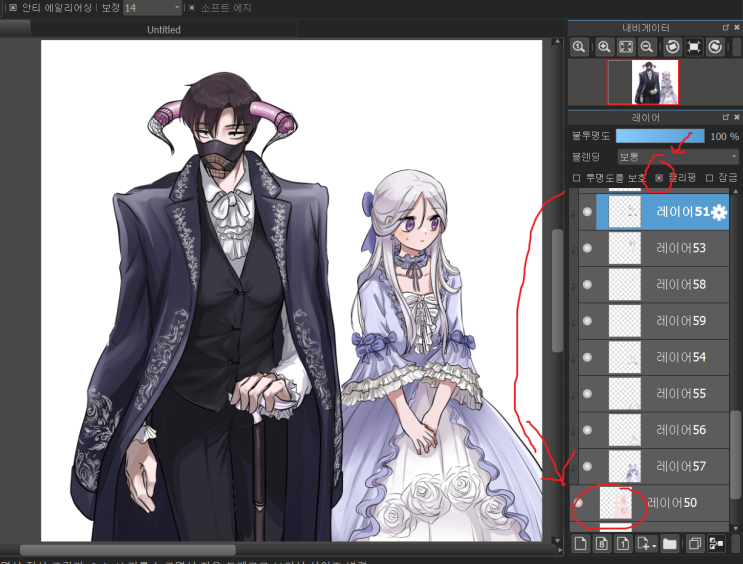Viewport: 743px width, 564px height.
Task: Undock the 내비게이터 panel
Action: click(x=725, y=27)
